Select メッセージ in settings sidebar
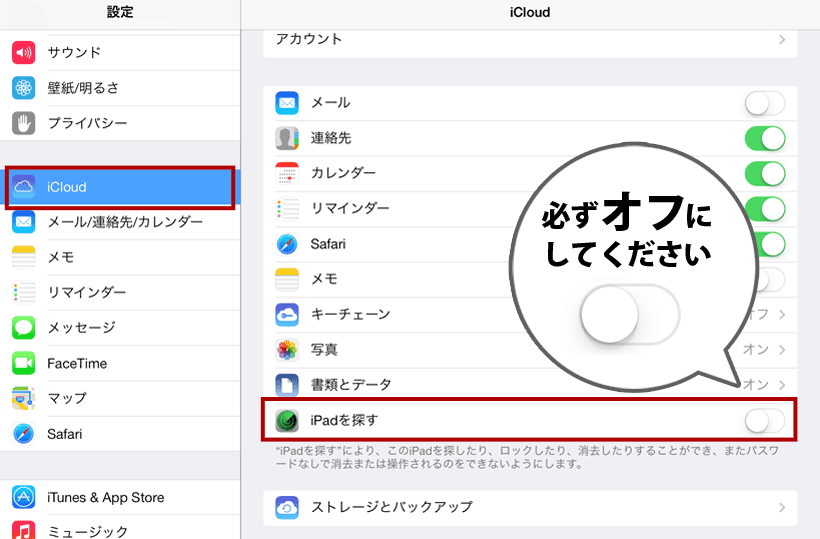The image size is (820, 539). coord(120,328)
